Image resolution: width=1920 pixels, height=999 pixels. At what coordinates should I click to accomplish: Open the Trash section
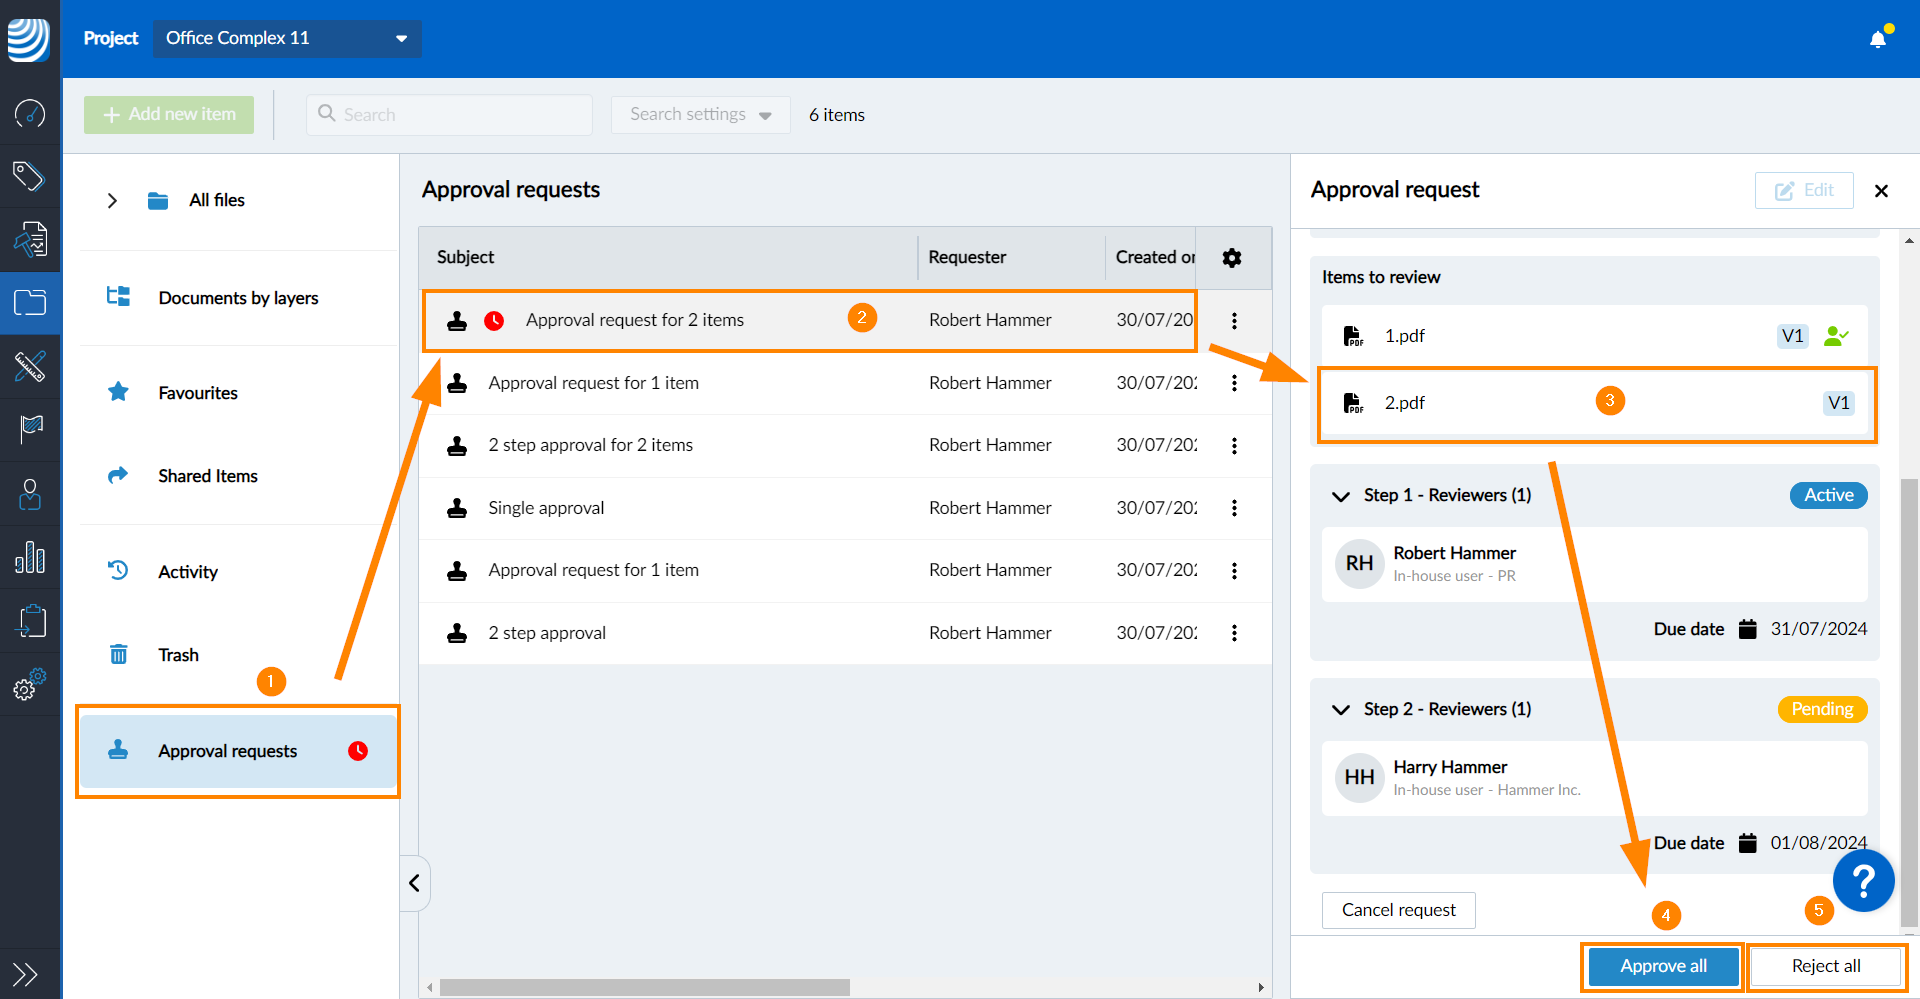click(x=178, y=655)
